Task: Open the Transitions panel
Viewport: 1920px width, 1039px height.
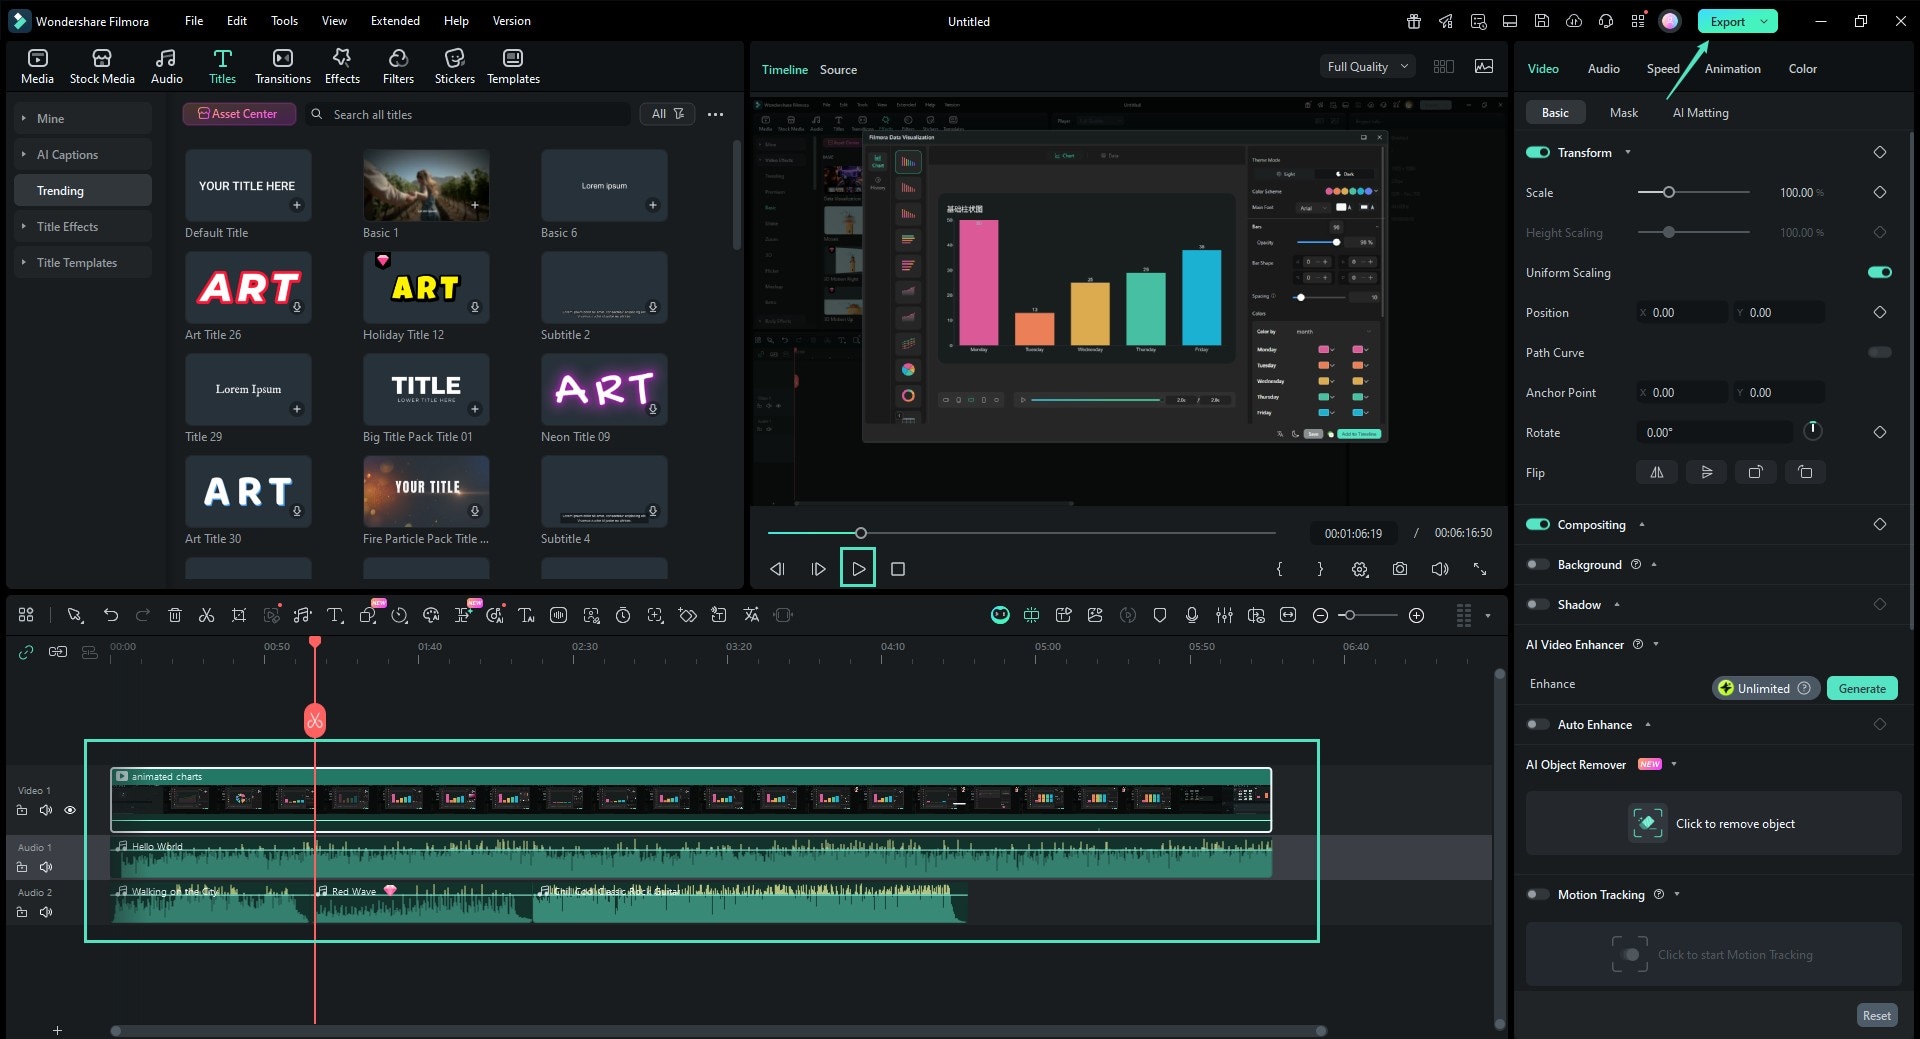Action: pyautogui.click(x=282, y=65)
